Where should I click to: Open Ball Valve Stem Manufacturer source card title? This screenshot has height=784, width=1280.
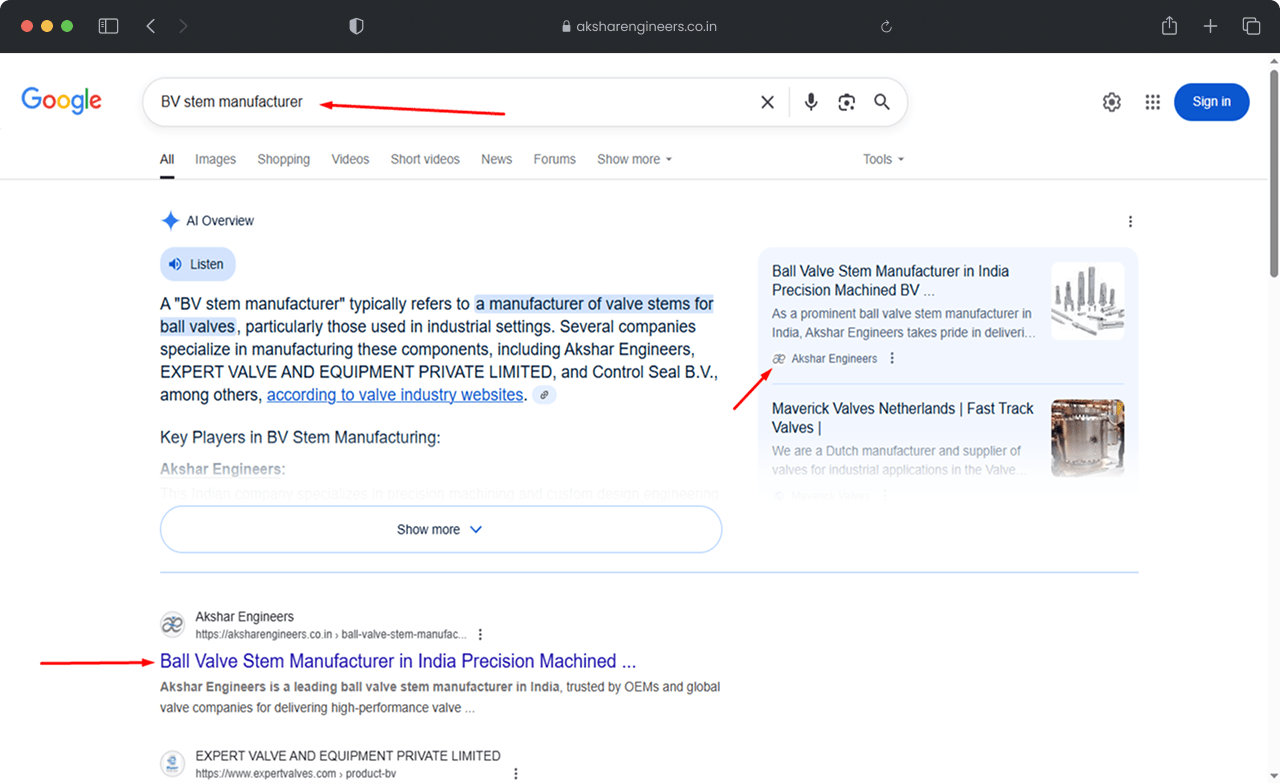[891, 281]
